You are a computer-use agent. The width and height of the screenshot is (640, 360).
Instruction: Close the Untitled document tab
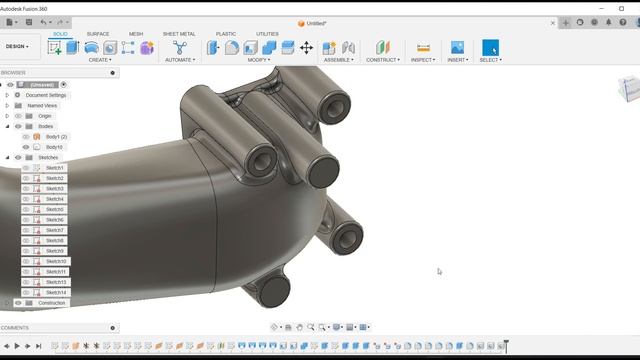tap(553, 23)
